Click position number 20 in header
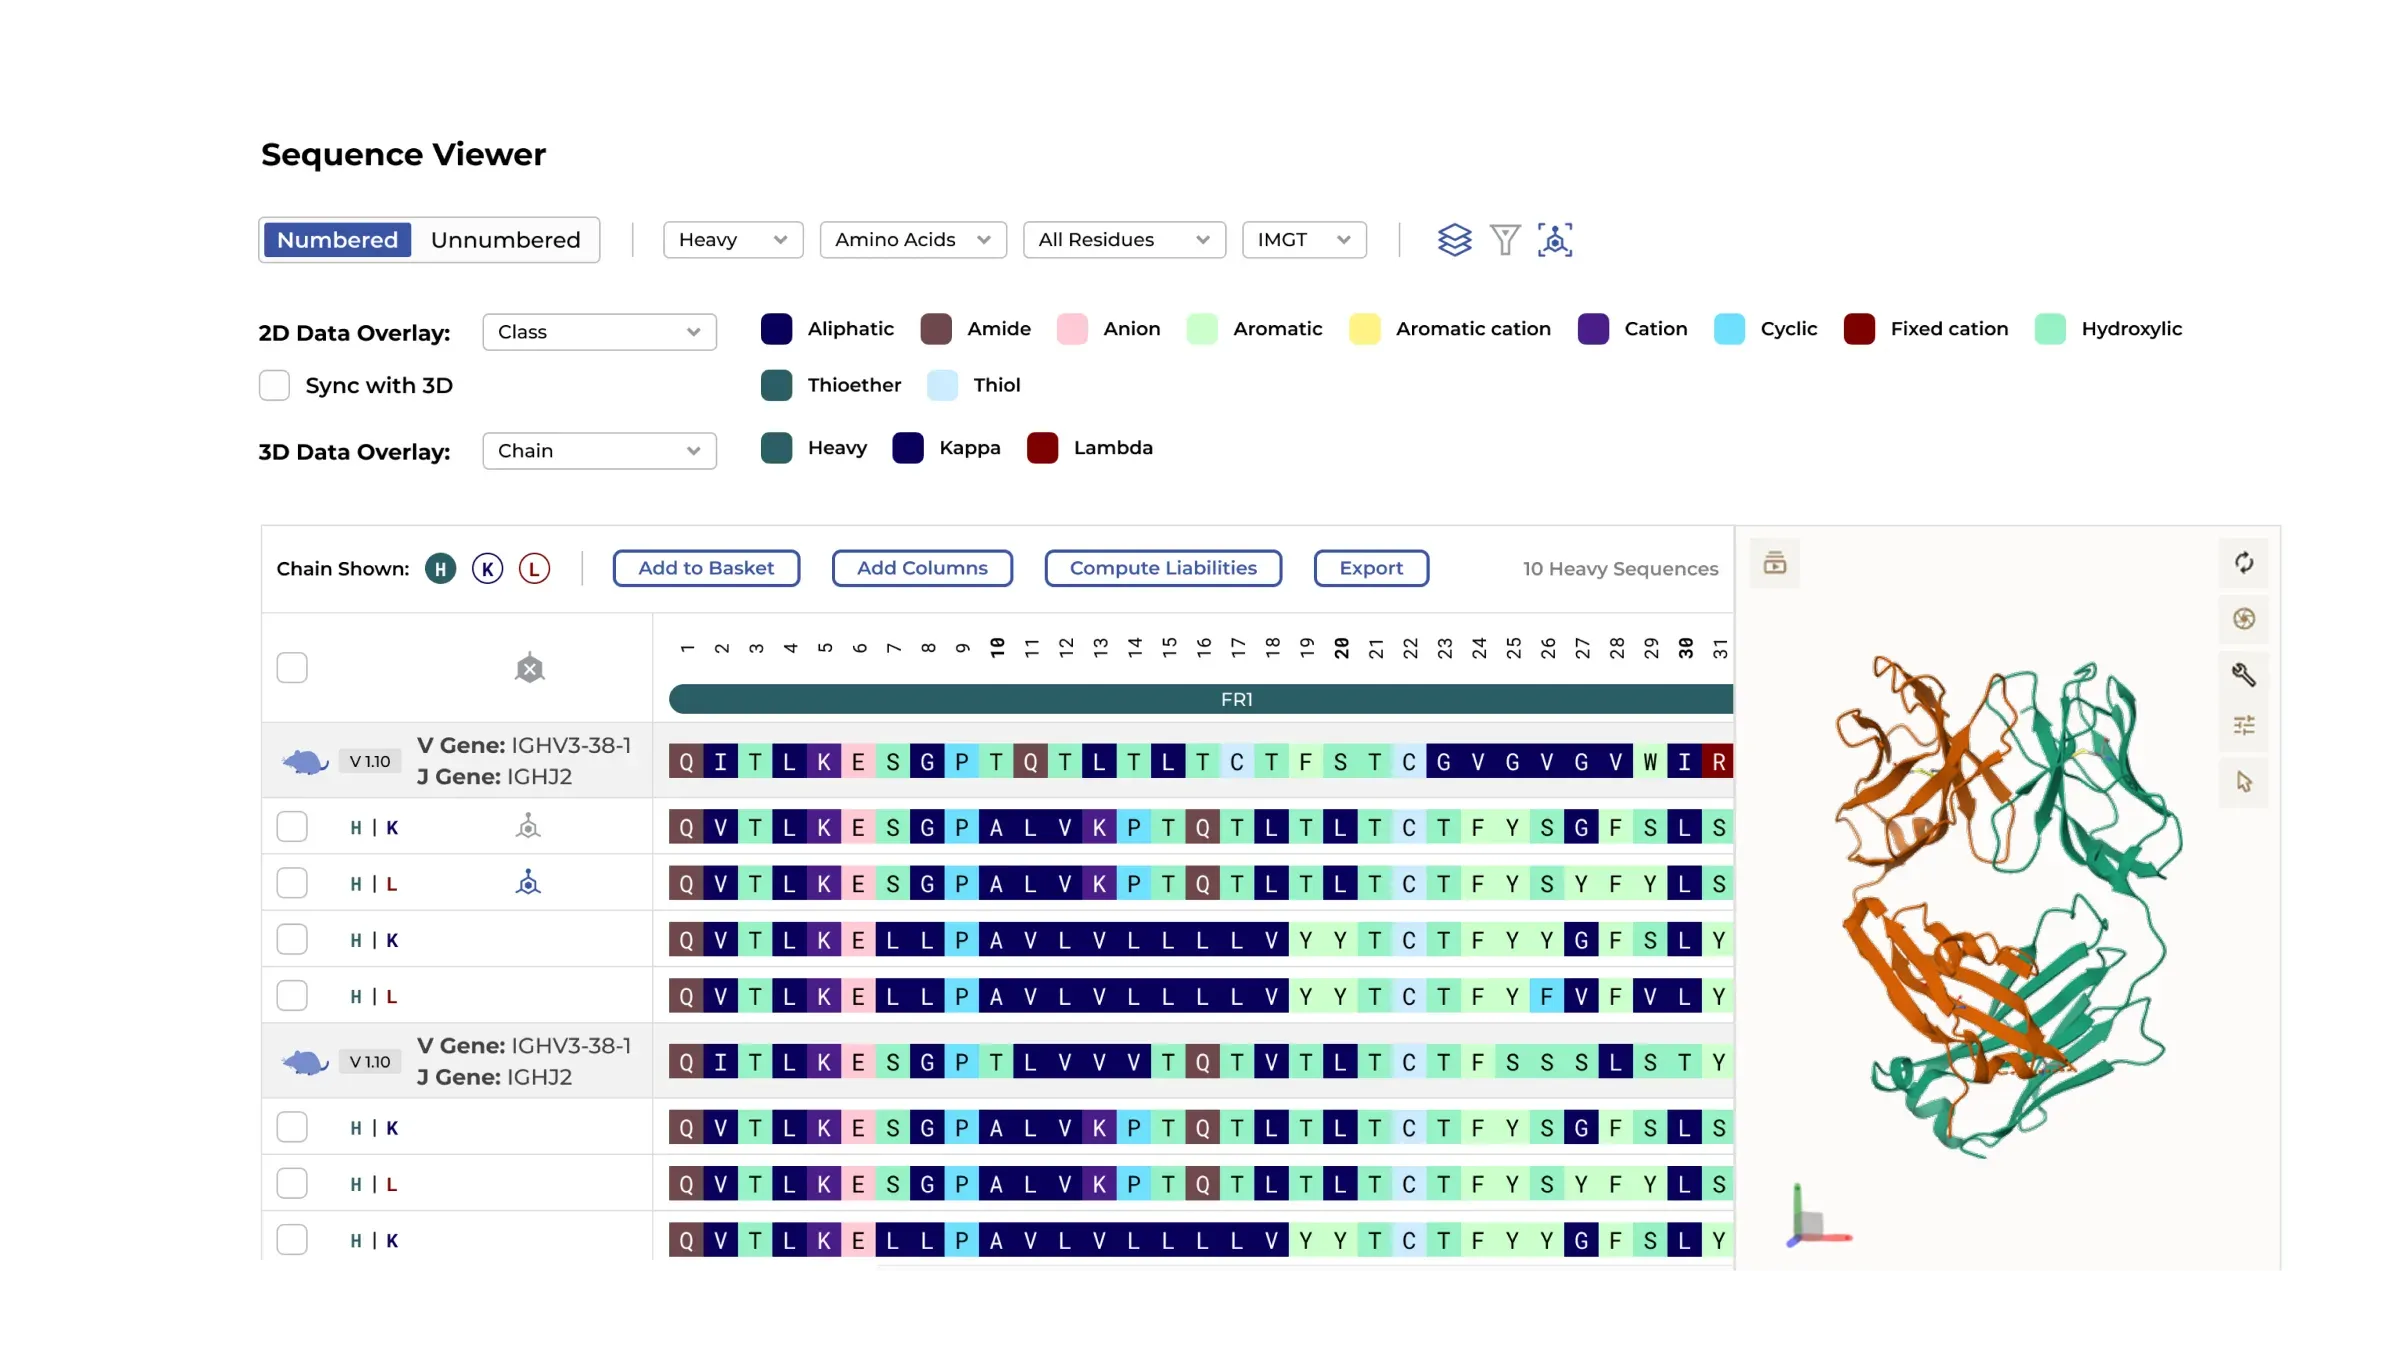This screenshot has width=2400, height=1350. click(x=1341, y=648)
